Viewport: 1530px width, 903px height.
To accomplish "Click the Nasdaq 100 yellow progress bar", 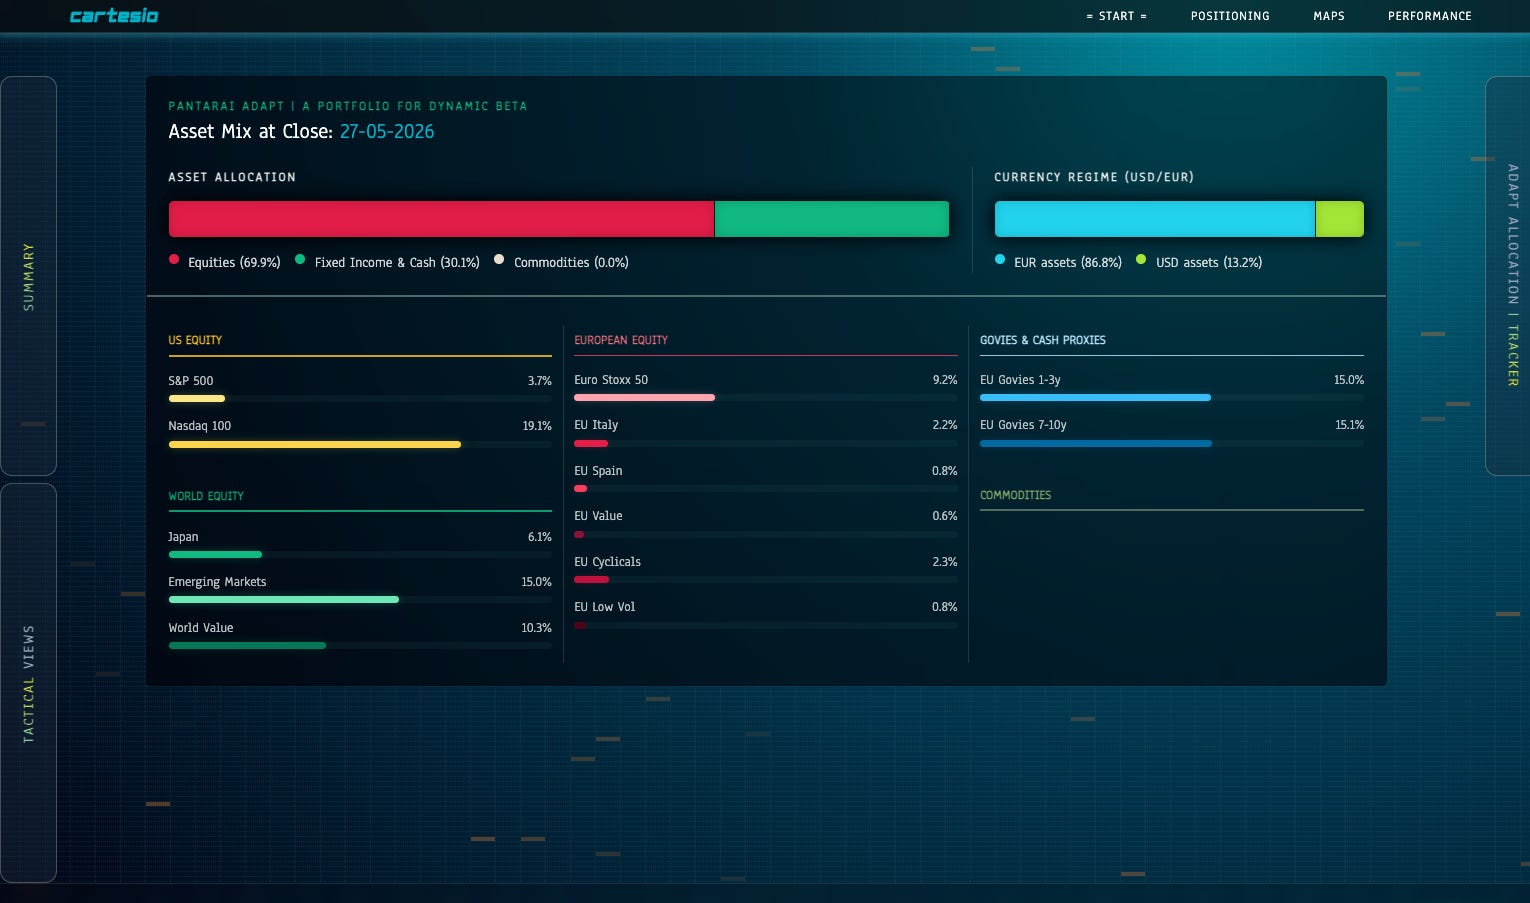I will 315,444.
